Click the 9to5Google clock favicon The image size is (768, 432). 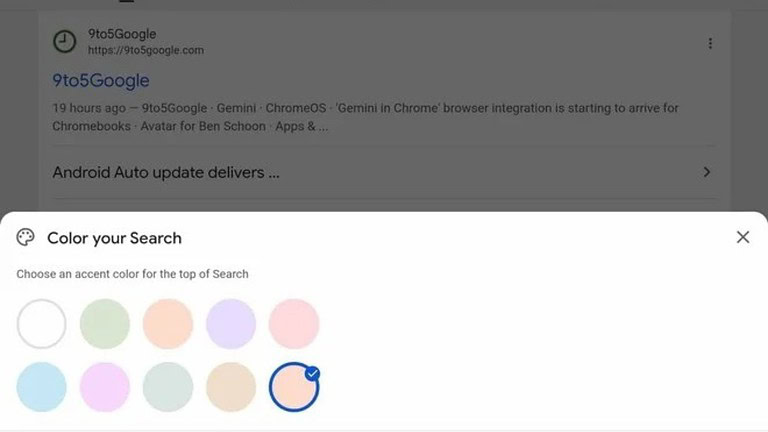[x=64, y=41]
